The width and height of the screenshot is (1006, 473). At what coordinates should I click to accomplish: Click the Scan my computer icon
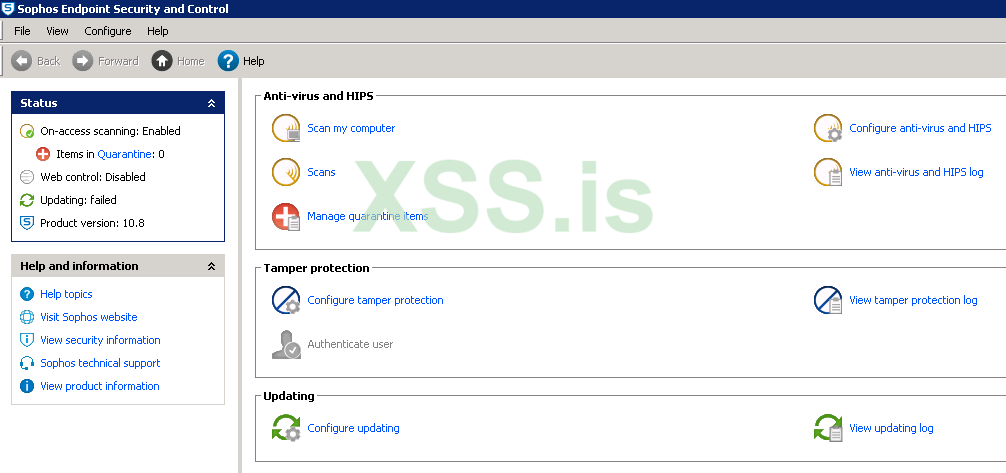286,128
